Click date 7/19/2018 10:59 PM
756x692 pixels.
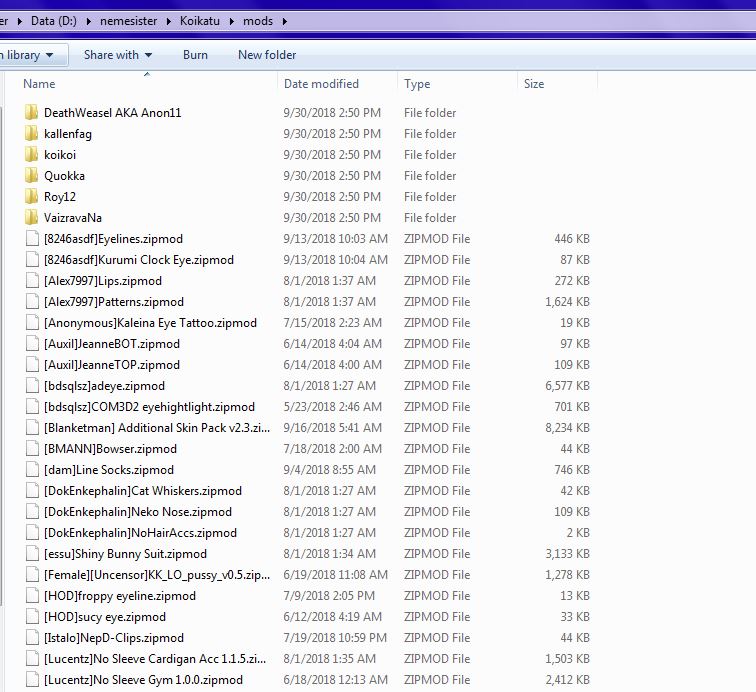(335, 638)
